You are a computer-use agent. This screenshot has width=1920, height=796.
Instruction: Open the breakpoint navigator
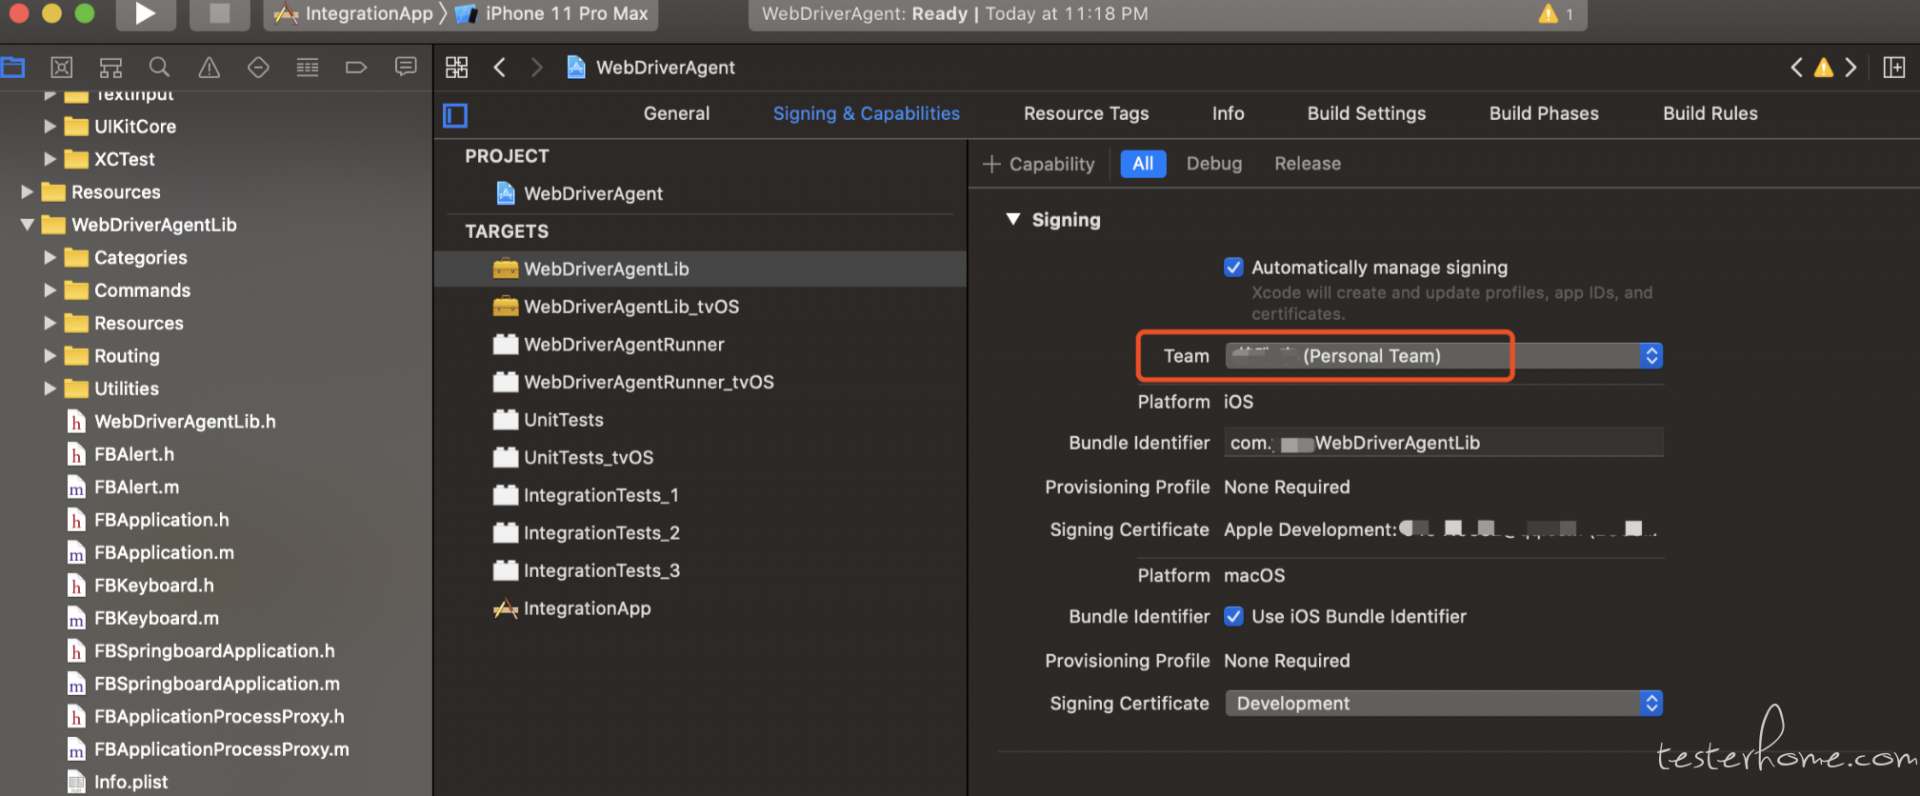(356, 67)
